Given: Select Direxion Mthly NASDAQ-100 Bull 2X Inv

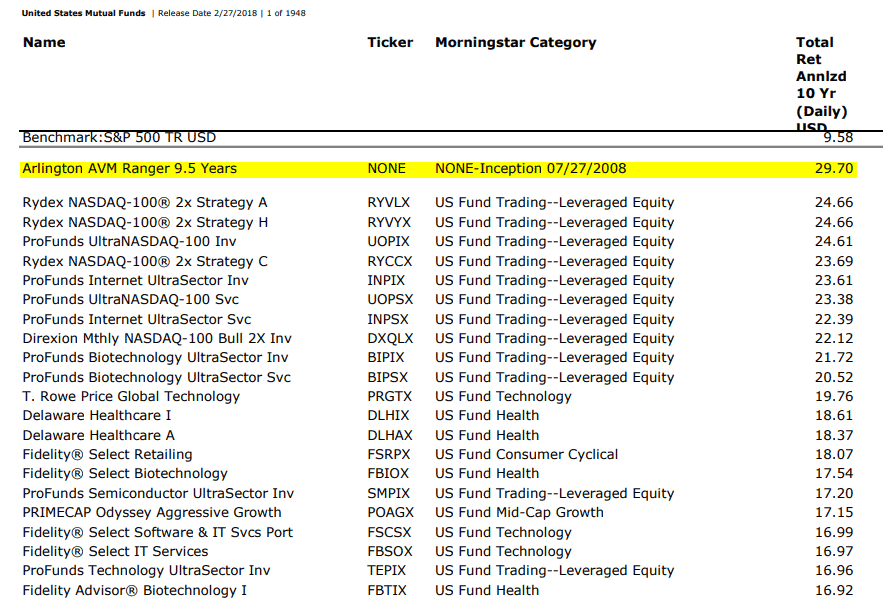Looking at the screenshot, I should point(157,338).
